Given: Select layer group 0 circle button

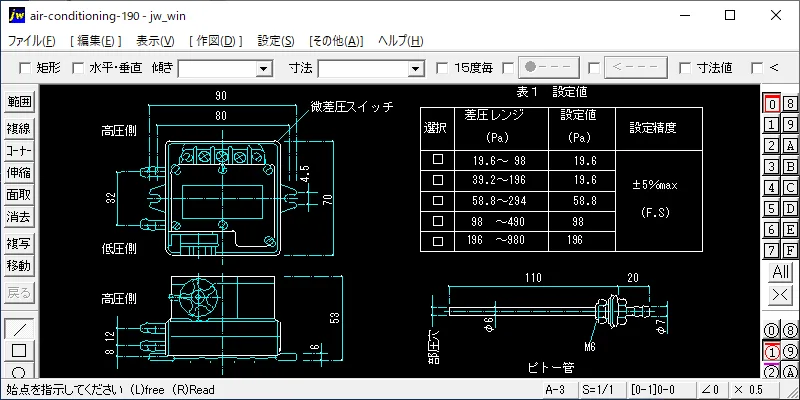Looking at the screenshot, I should pyautogui.click(x=772, y=330).
